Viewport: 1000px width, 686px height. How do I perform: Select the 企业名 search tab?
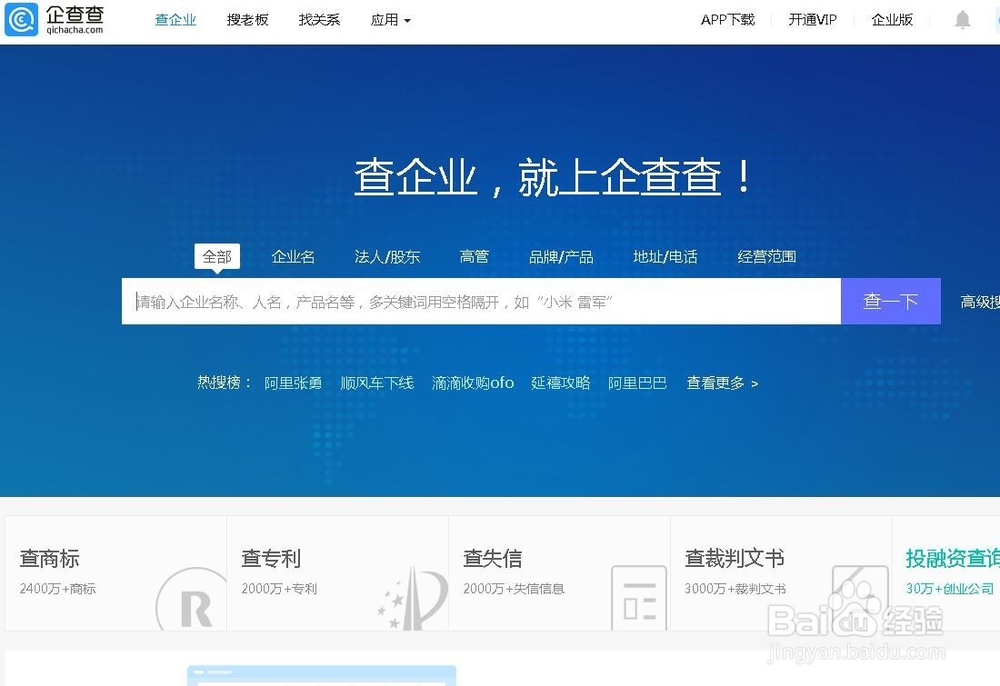[293, 256]
